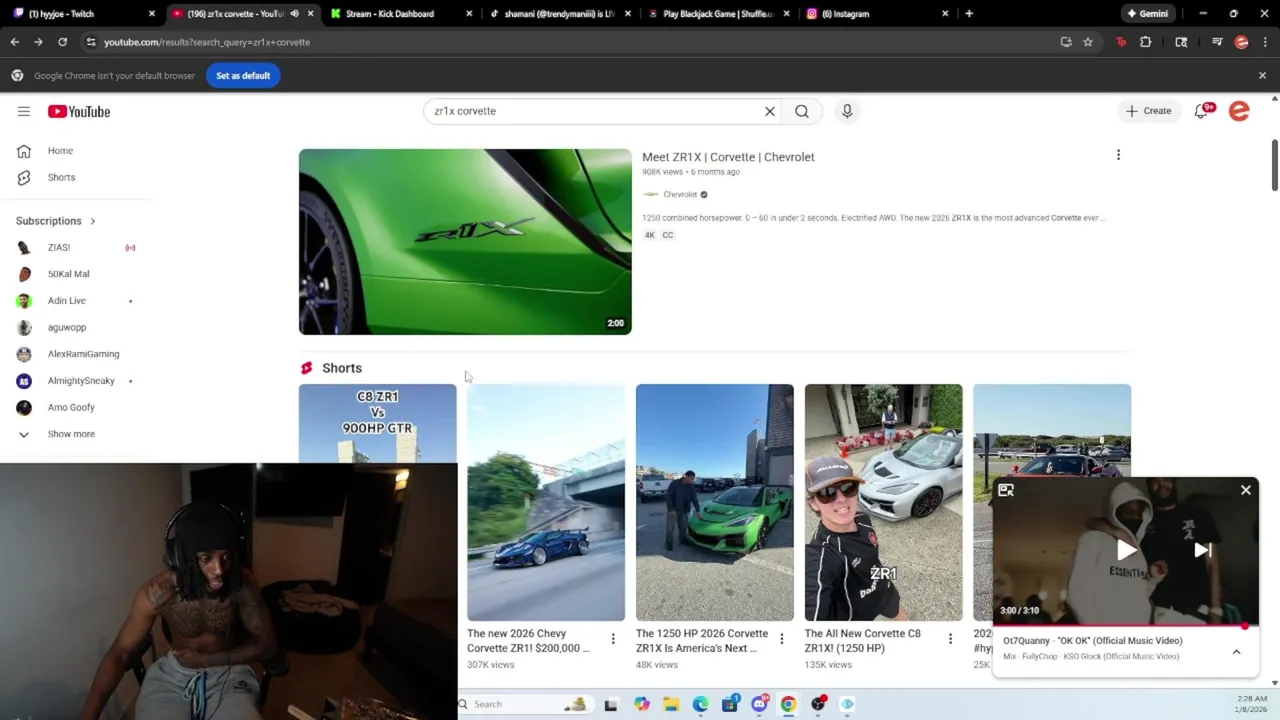Go back in Chrome
This screenshot has width=1280, height=720.
[14, 42]
